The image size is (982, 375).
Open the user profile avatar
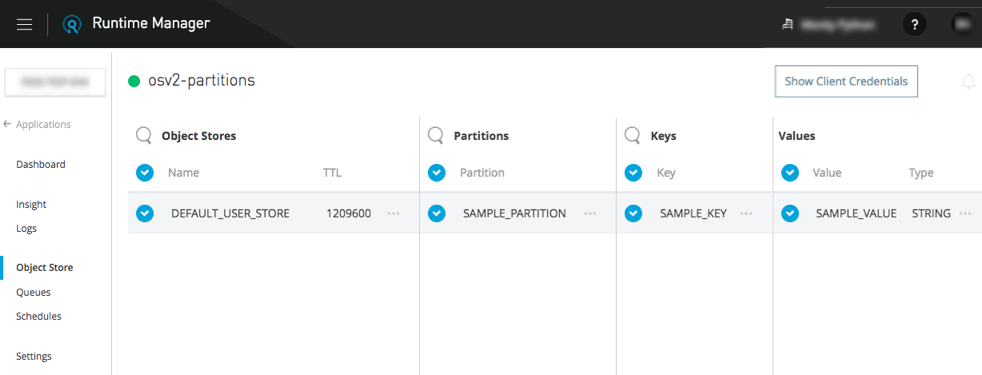[962, 24]
